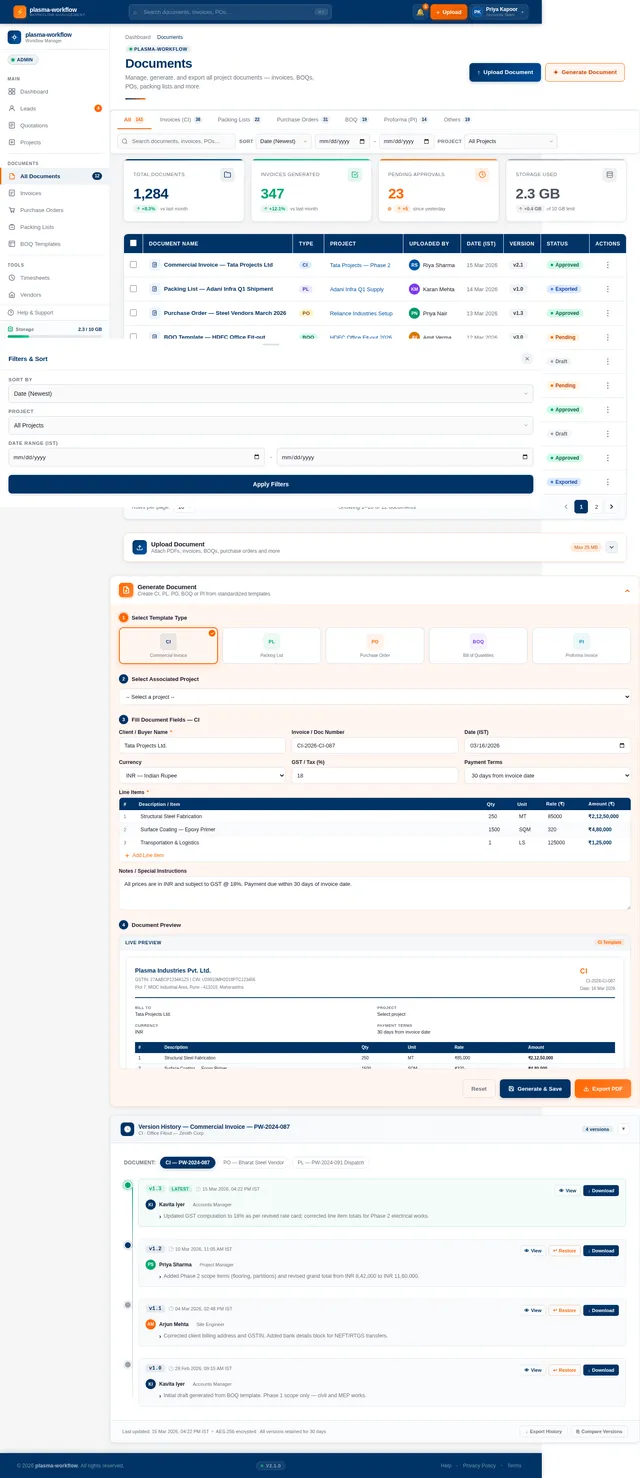
Task: Open the Select Associated Project dropdown
Action: coord(374,696)
